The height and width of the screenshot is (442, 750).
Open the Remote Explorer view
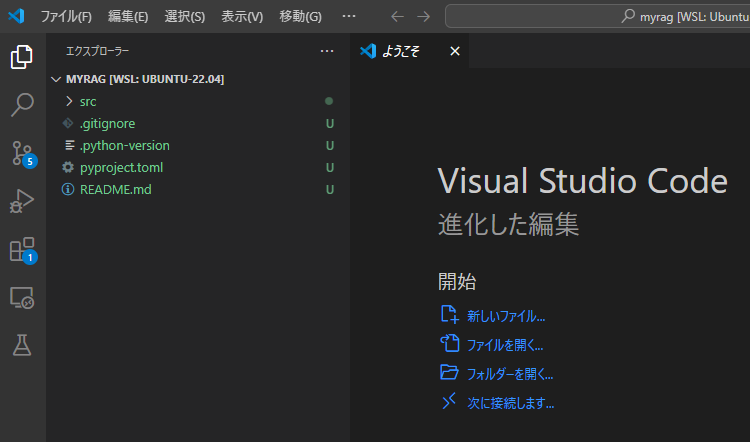[x=22, y=298]
